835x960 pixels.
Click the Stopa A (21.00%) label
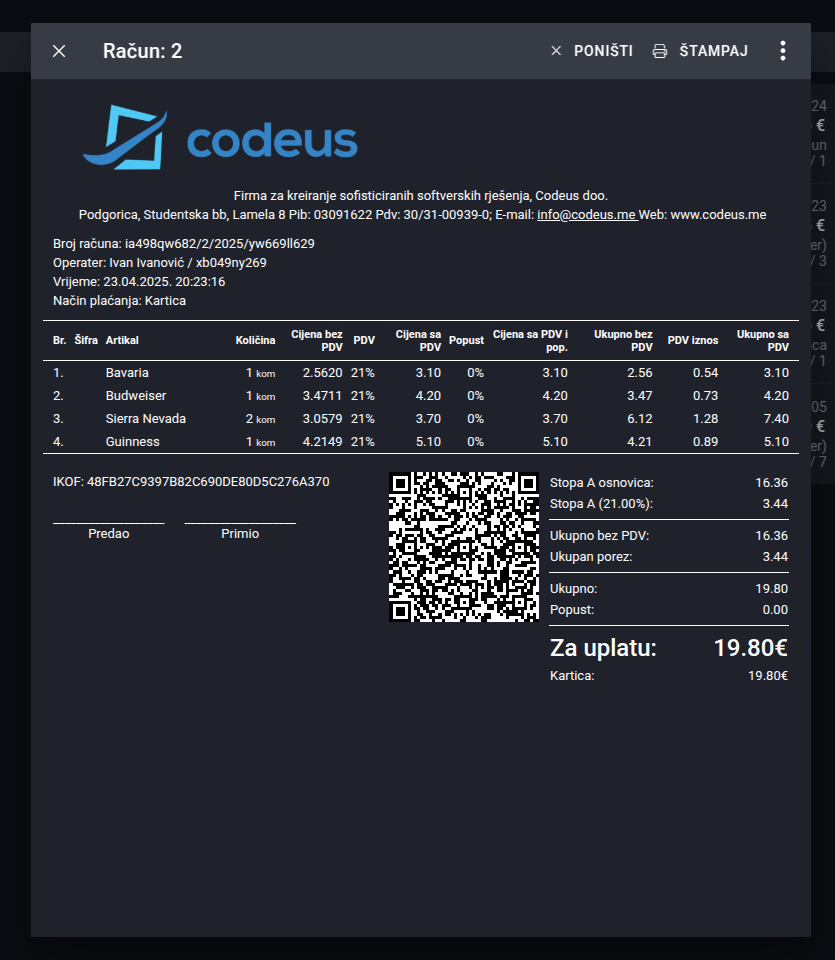[x=601, y=504]
